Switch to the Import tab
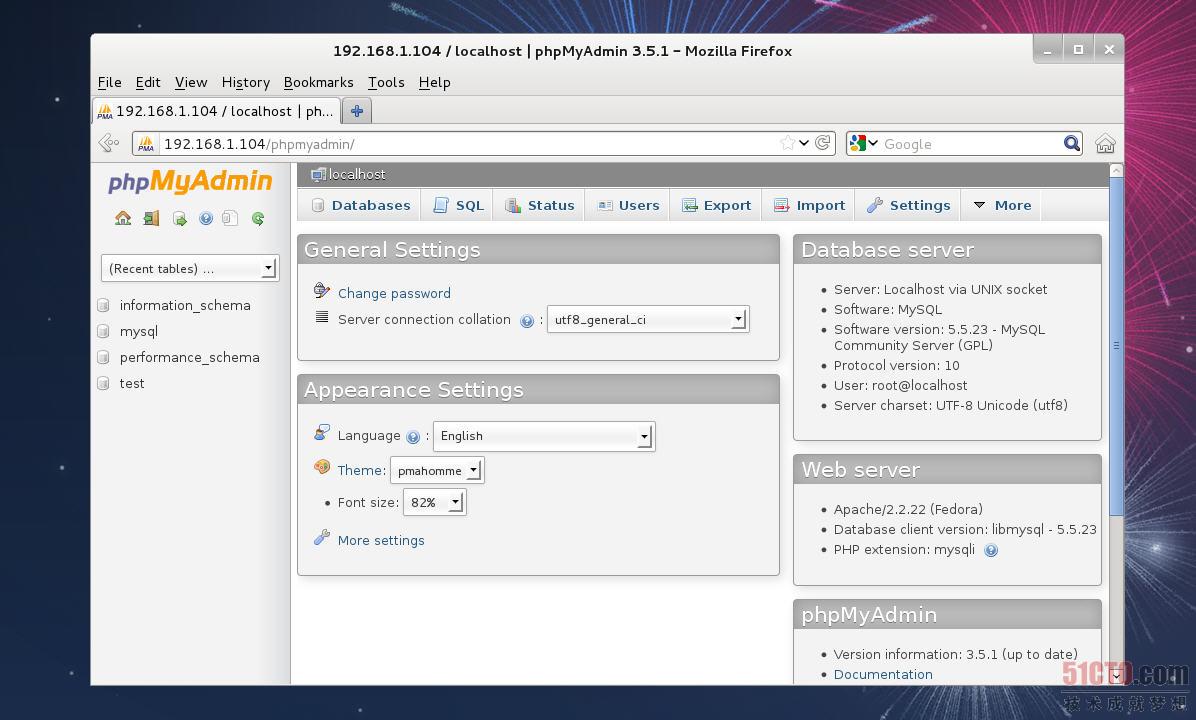1196x720 pixels. [809, 205]
